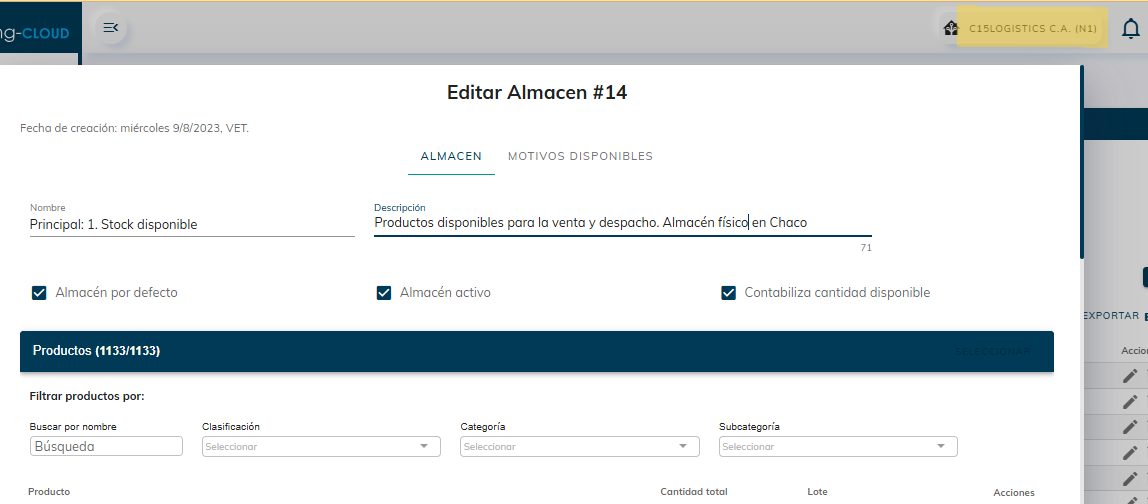
Task: Select the Almacen tab
Action: 451,157
